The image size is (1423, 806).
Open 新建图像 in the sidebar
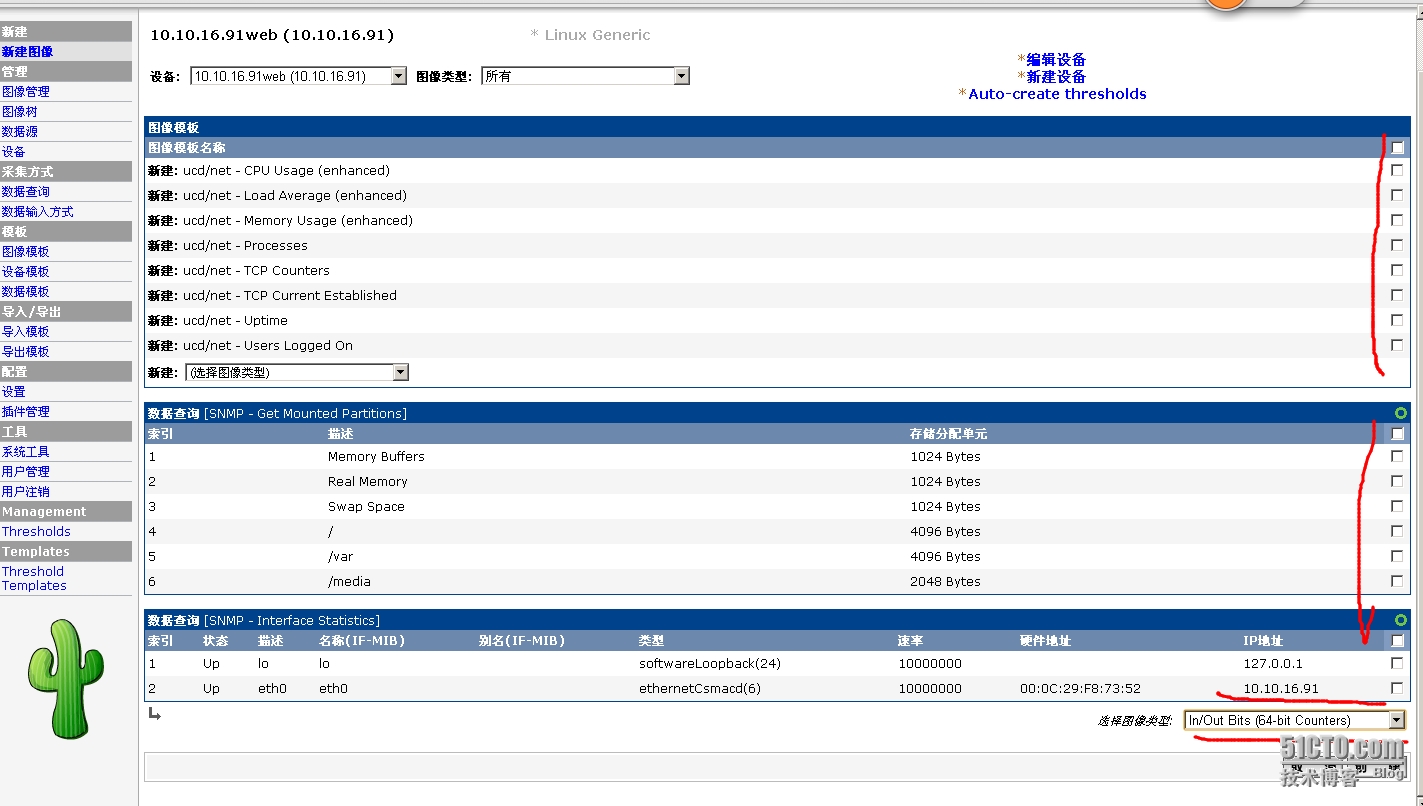28,51
